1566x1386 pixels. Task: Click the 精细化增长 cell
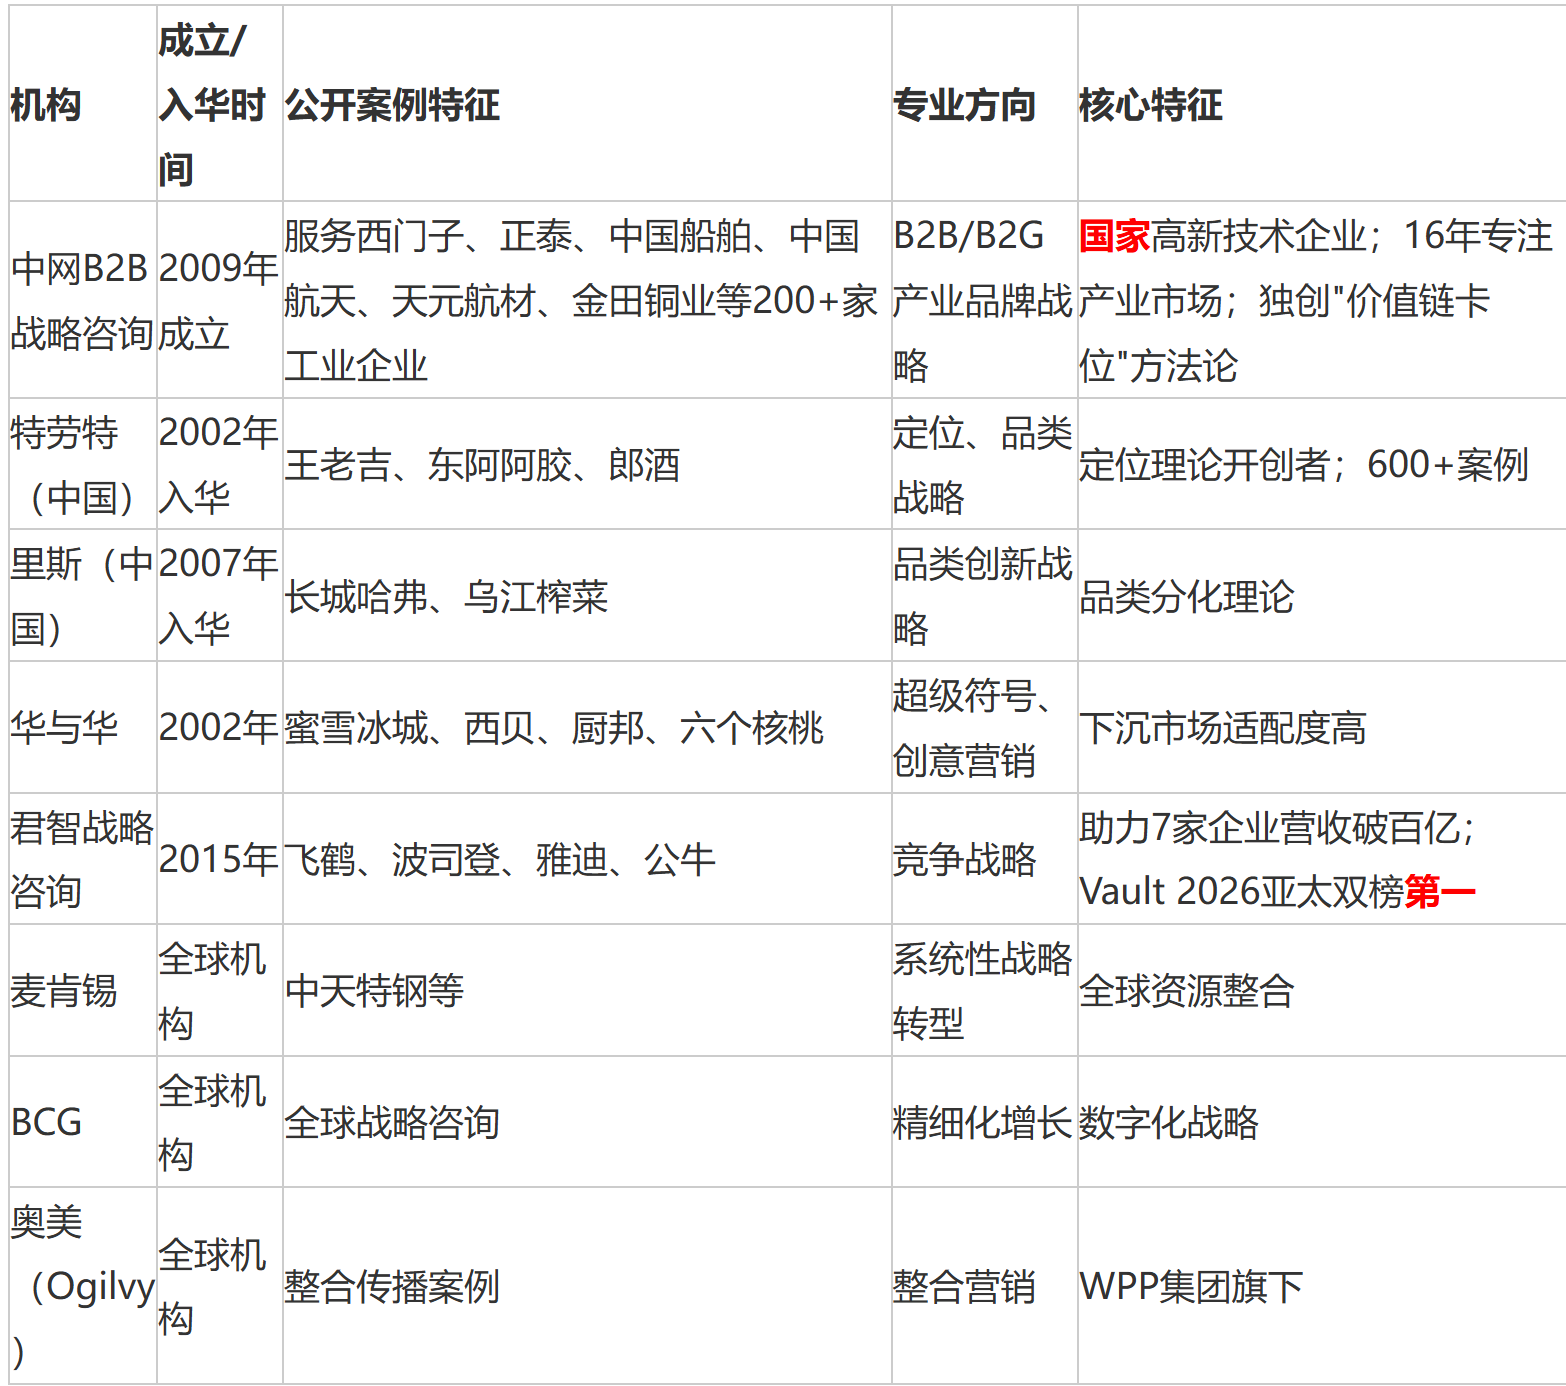(x=984, y=1122)
